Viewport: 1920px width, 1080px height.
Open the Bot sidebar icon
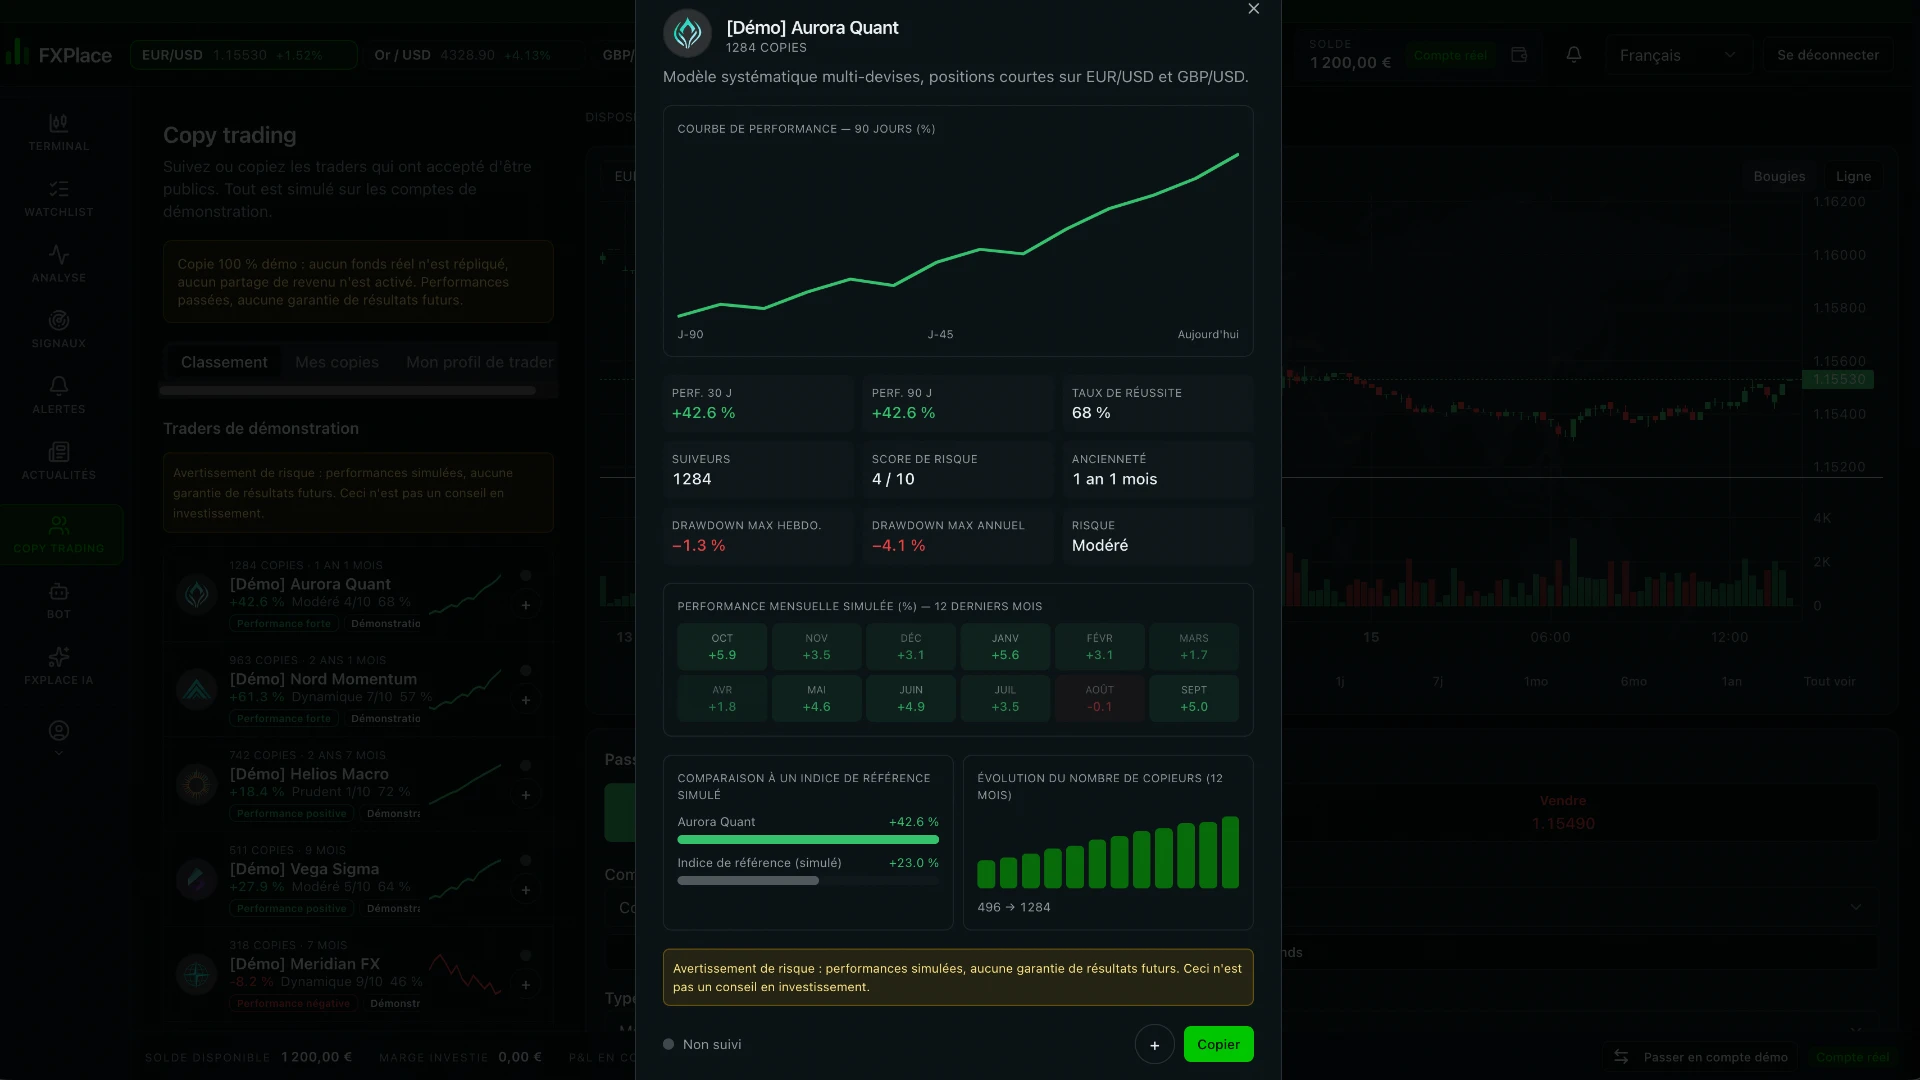click(59, 600)
